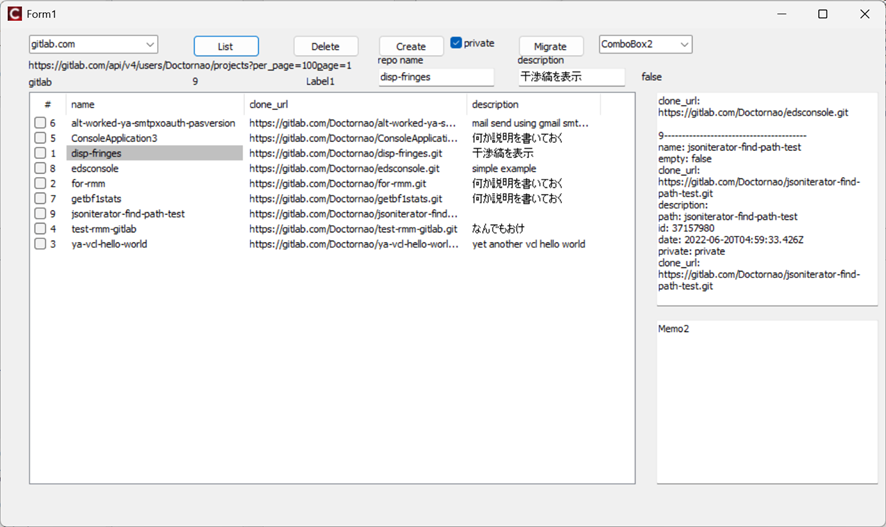Click the Delete button

pos(325,46)
